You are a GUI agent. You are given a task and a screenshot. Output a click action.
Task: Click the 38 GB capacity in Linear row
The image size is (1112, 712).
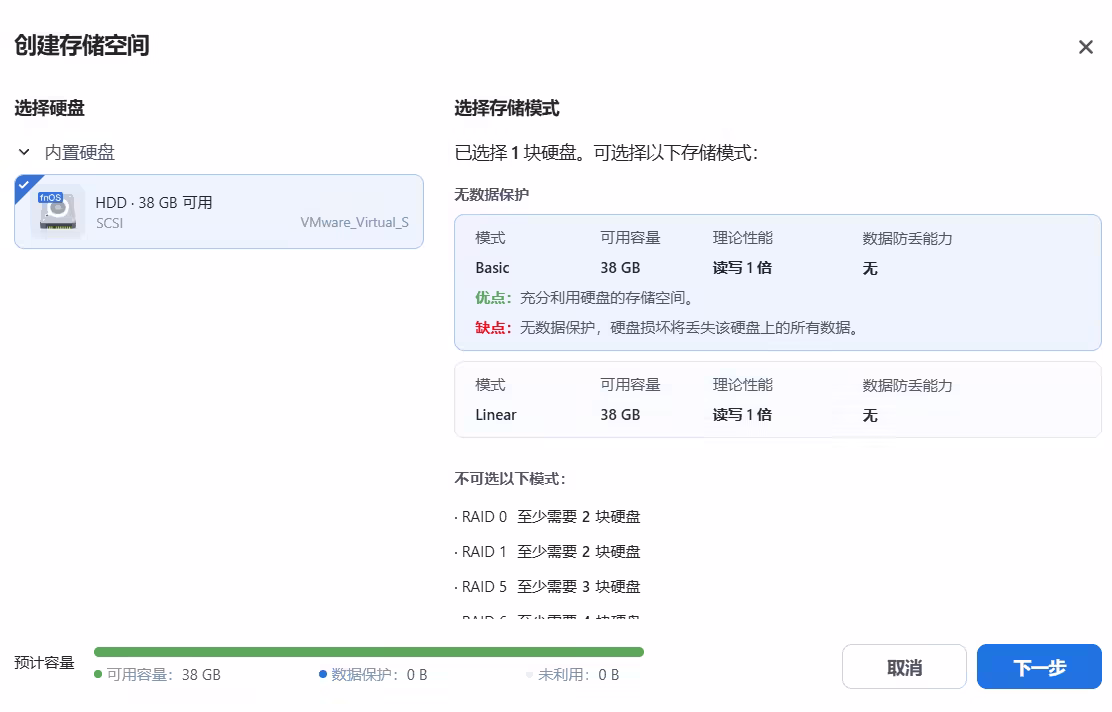[x=620, y=415]
